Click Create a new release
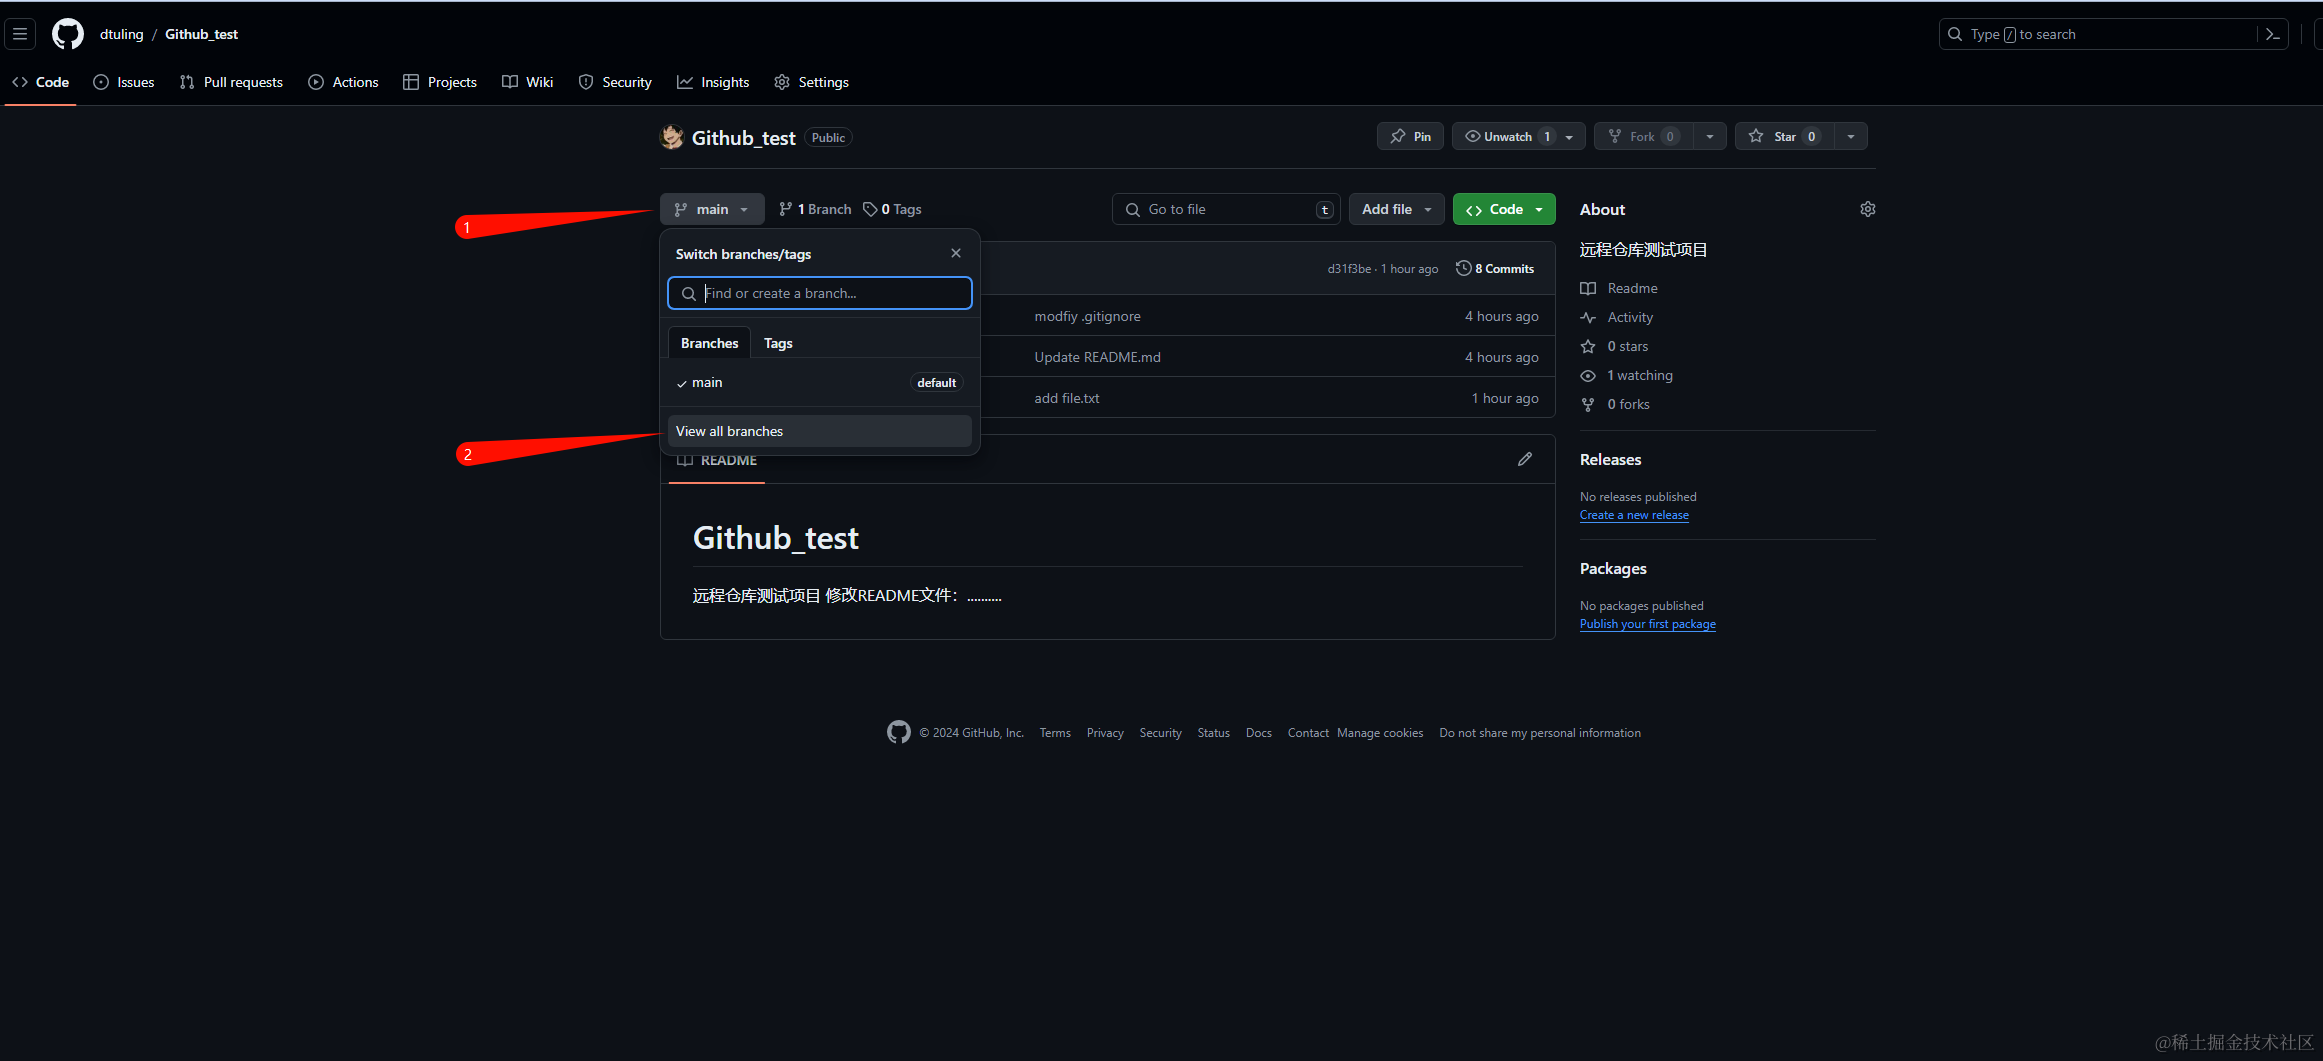 point(1634,515)
